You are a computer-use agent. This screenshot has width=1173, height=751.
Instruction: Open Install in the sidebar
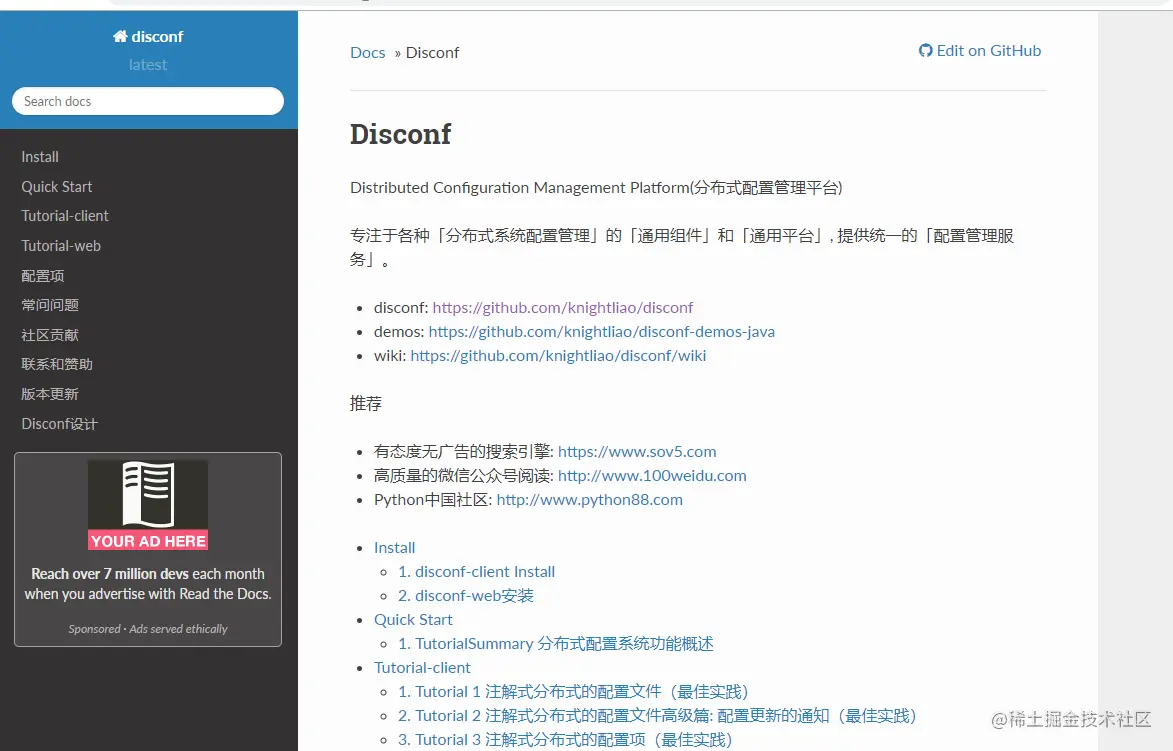point(40,157)
